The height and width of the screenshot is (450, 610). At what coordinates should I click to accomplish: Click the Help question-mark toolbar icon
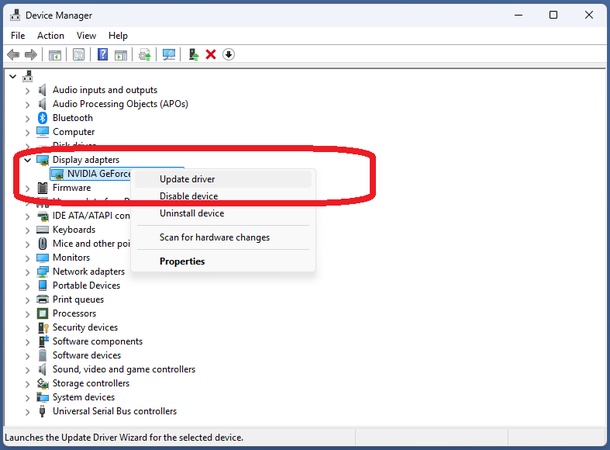102,54
